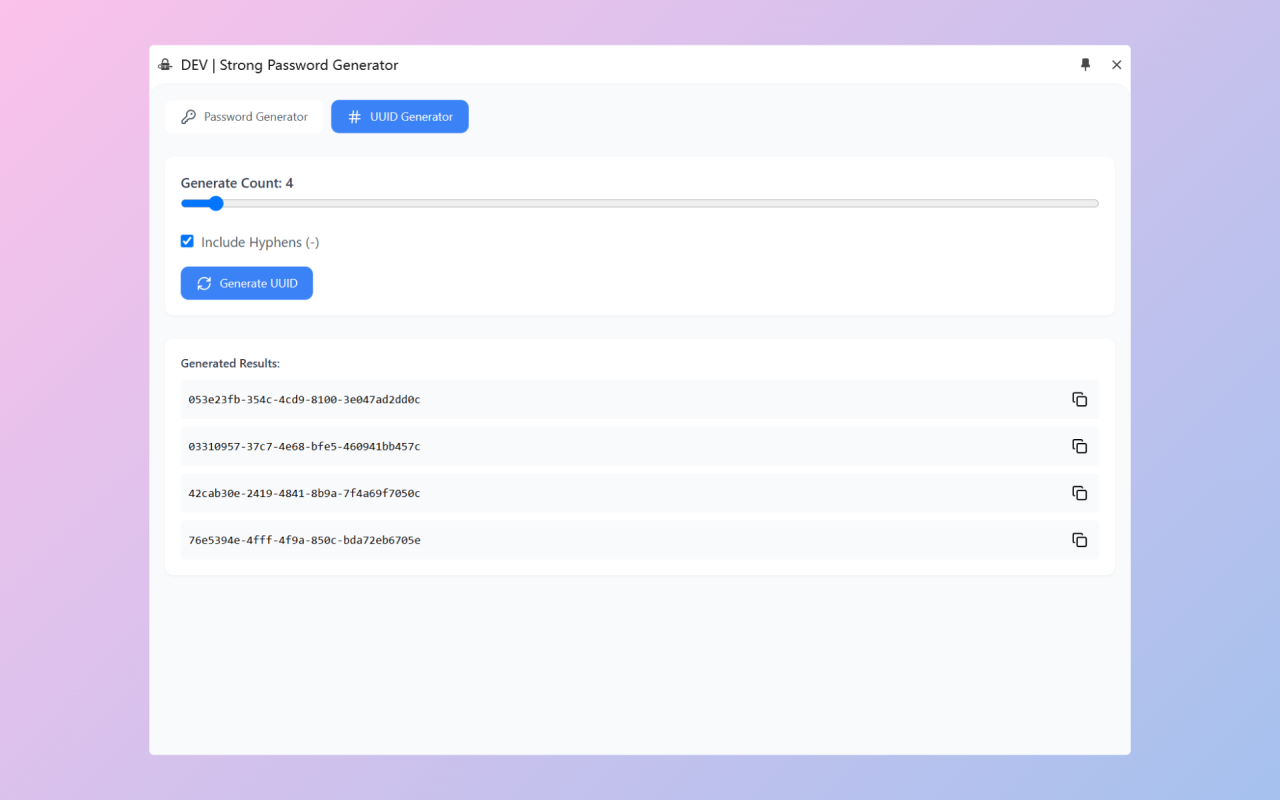Click the hash icon on the UUID tab
This screenshot has height=800, width=1280.
pos(354,117)
